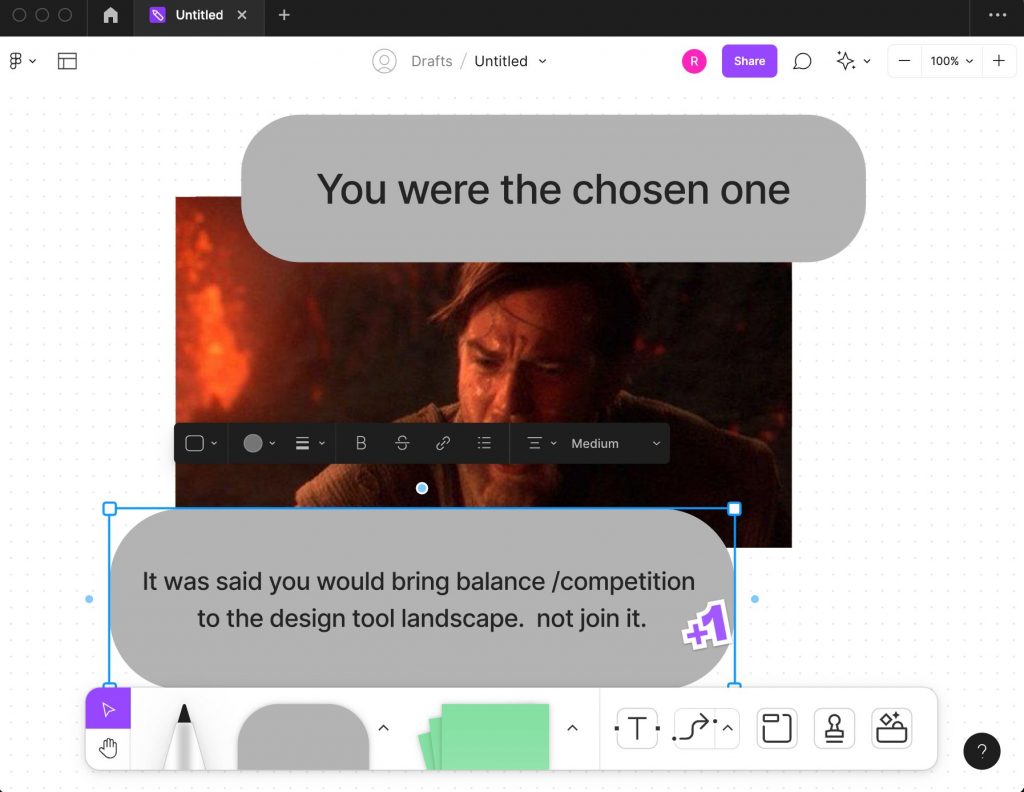The width and height of the screenshot is (1024, 792).
Task: Expand the connector options chevron
Action: point(728,728)
